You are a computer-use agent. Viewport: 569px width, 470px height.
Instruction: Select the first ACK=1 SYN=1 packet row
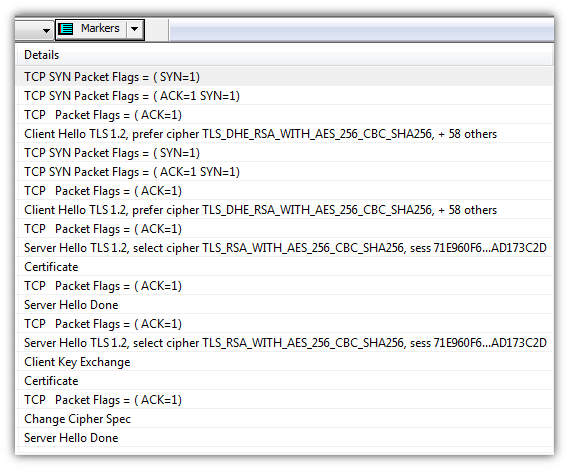tap(284, 96)
